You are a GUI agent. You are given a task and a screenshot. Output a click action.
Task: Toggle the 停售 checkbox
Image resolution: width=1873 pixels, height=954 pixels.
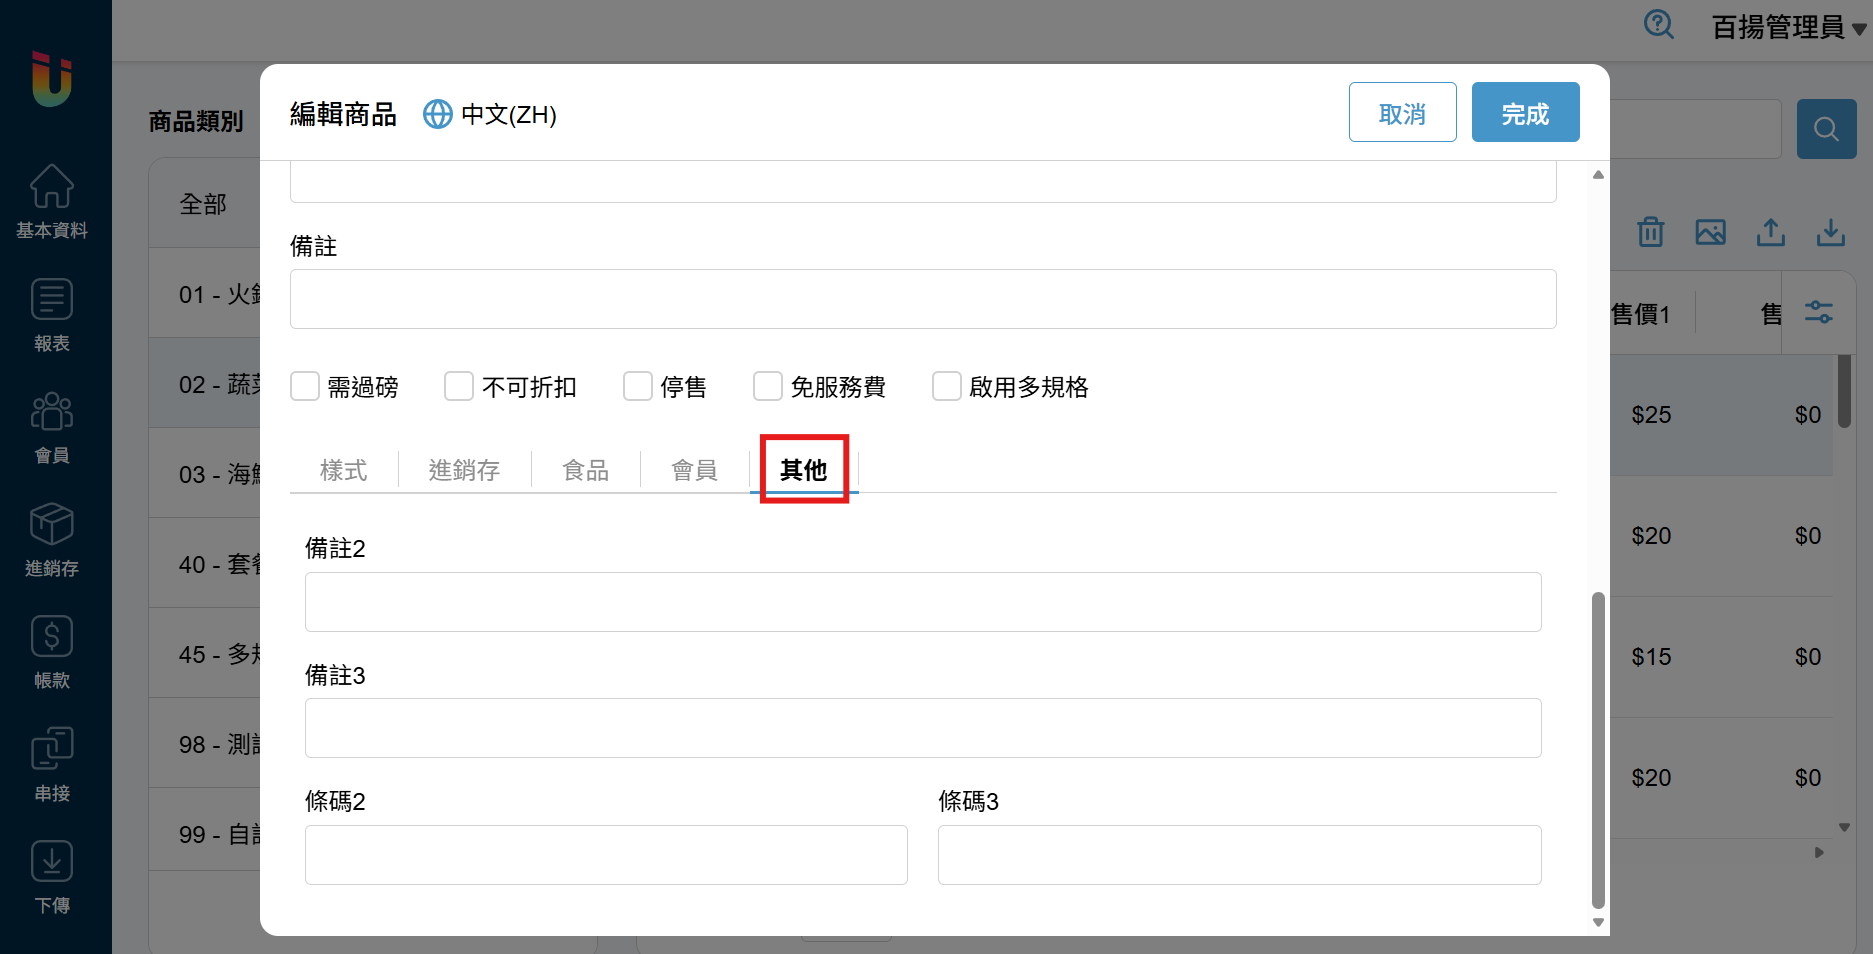[x=637, y=387]
